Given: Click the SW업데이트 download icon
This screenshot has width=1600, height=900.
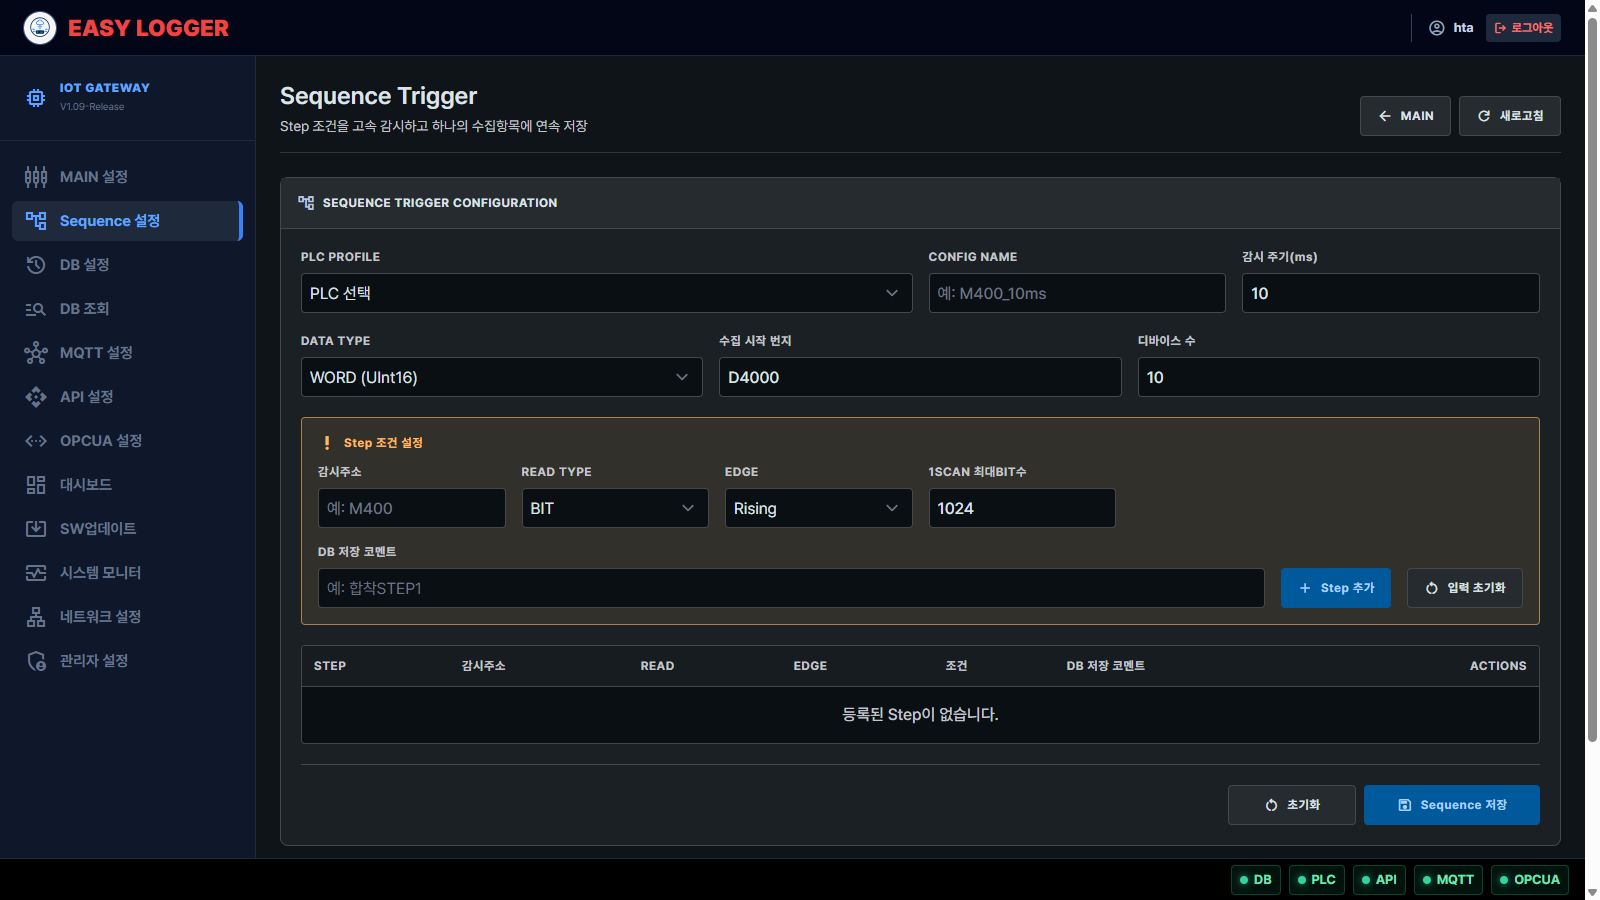Looking at the screenshot, I should pyautogui.click(x=36, y=529).
